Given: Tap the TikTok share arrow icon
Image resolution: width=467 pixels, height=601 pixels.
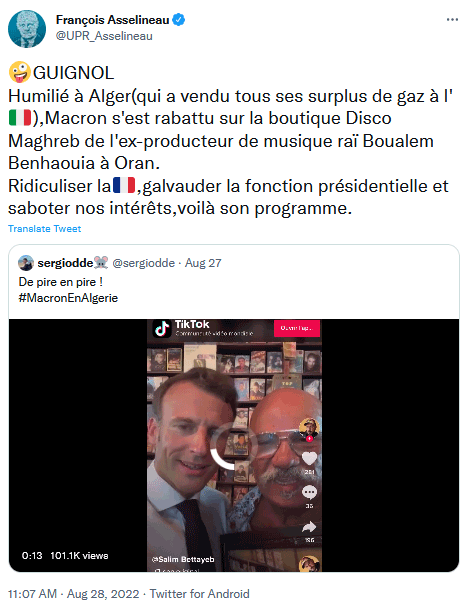Looking at the screenshot, I should tap(309, 527).
